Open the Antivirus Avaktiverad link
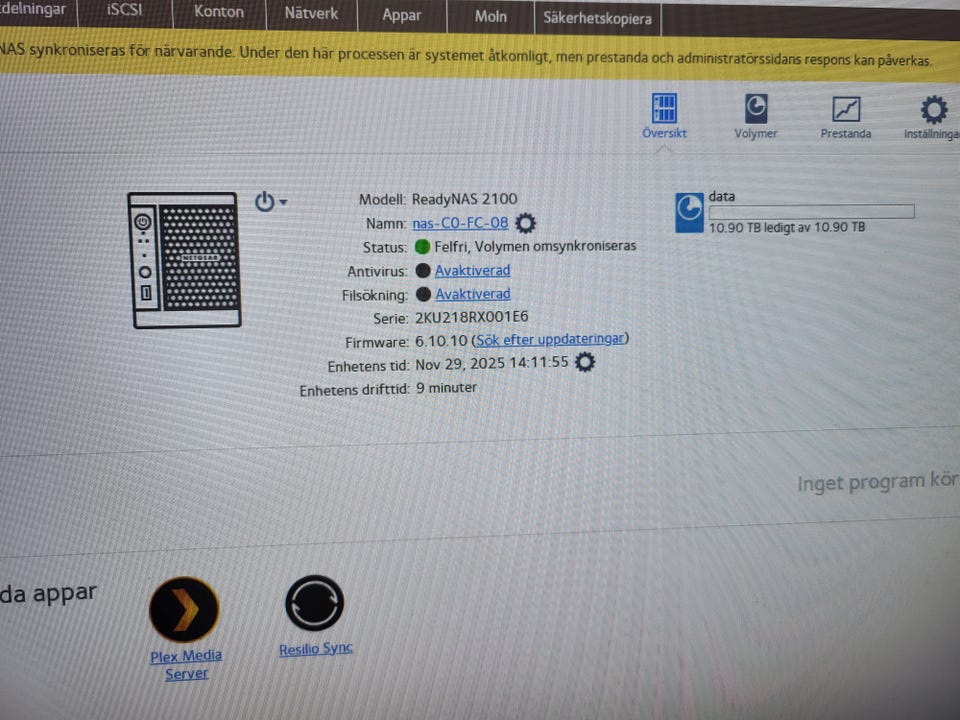960x720 pixels. [473, 270]
